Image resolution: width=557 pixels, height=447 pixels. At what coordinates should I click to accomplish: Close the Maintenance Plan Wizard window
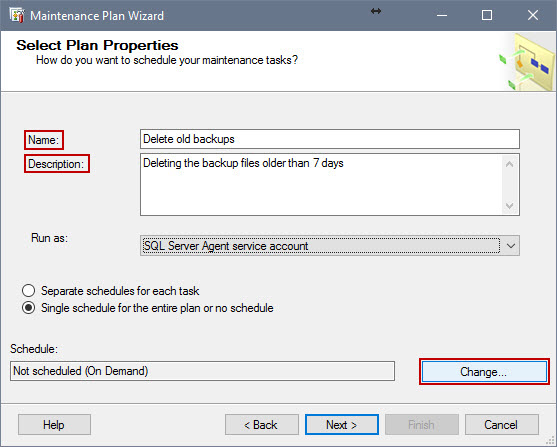pyautogui.click(x=533, y=15)
